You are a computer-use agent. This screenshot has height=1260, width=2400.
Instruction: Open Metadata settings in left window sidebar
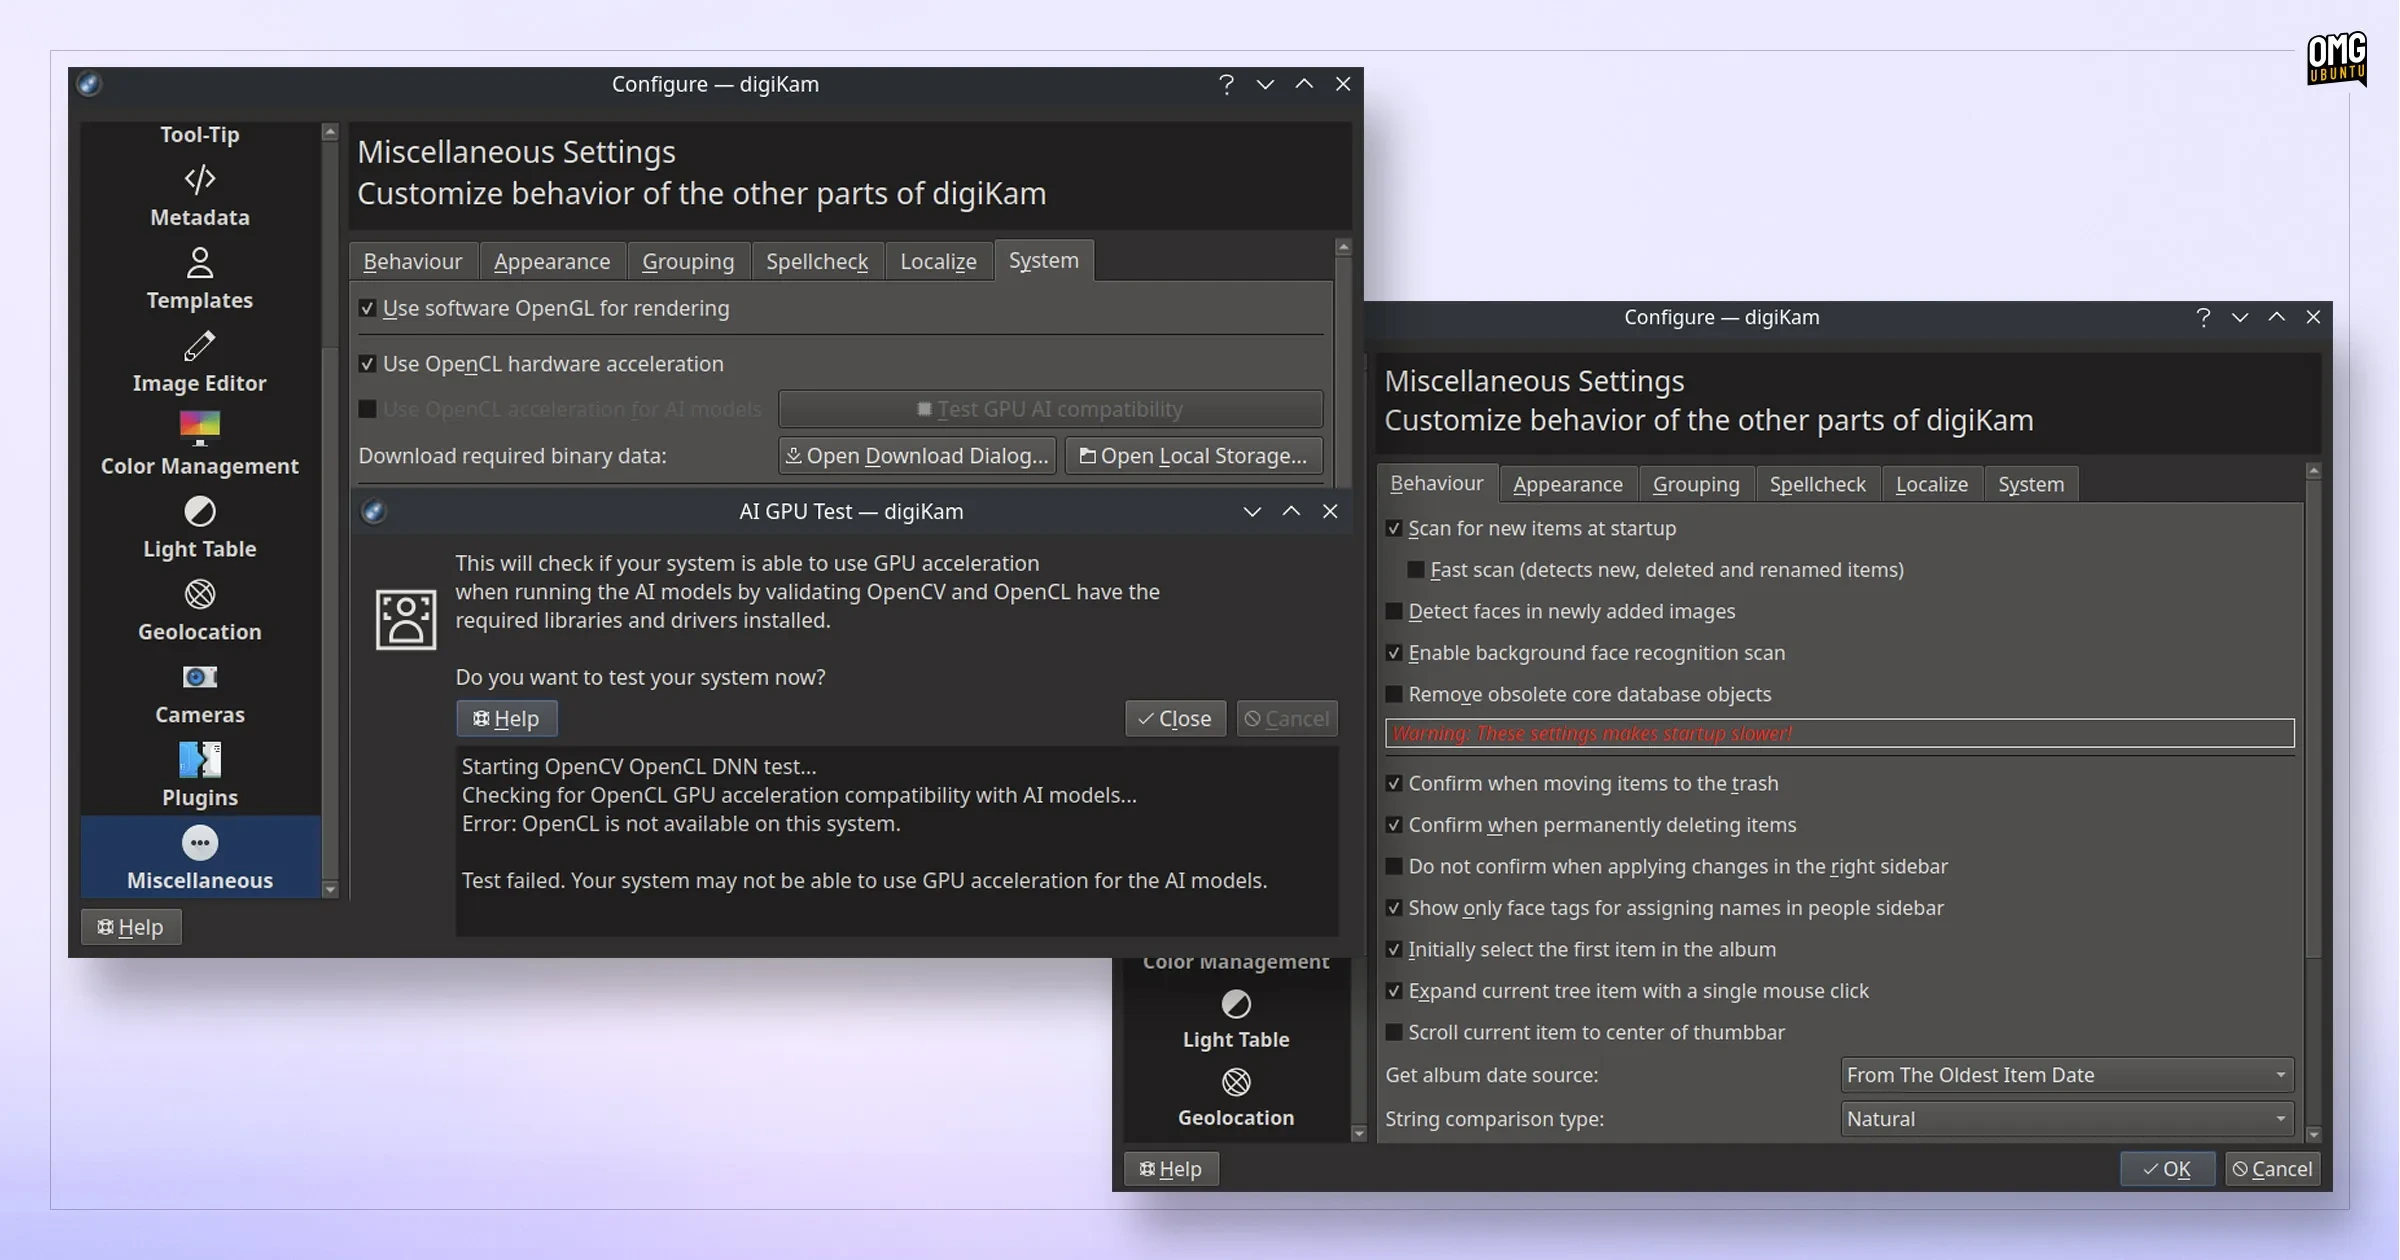point(200,196)
